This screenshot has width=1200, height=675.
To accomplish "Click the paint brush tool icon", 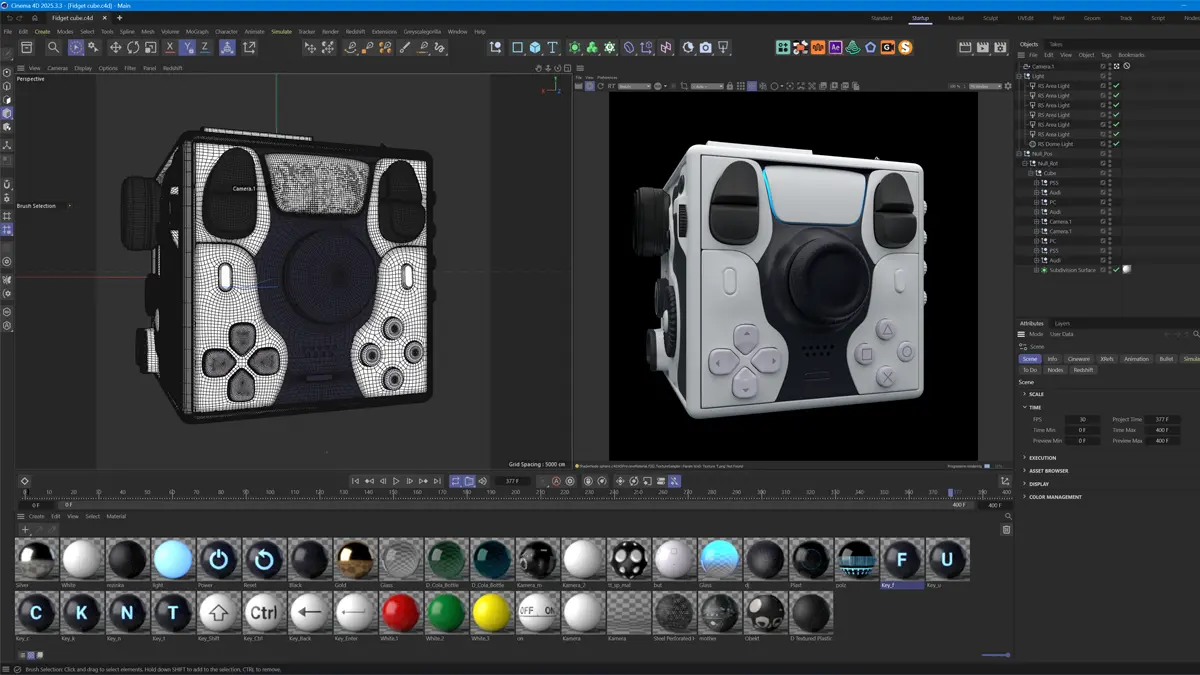I will [404, 47].
